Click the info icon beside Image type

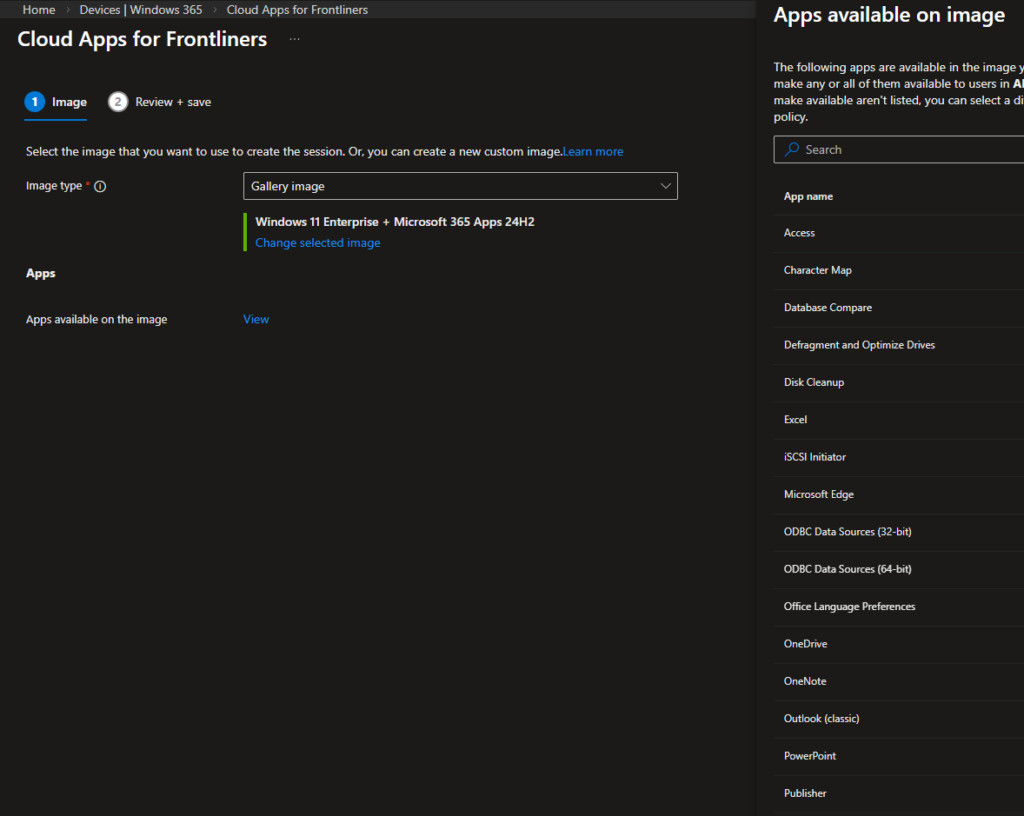point(100,186)
